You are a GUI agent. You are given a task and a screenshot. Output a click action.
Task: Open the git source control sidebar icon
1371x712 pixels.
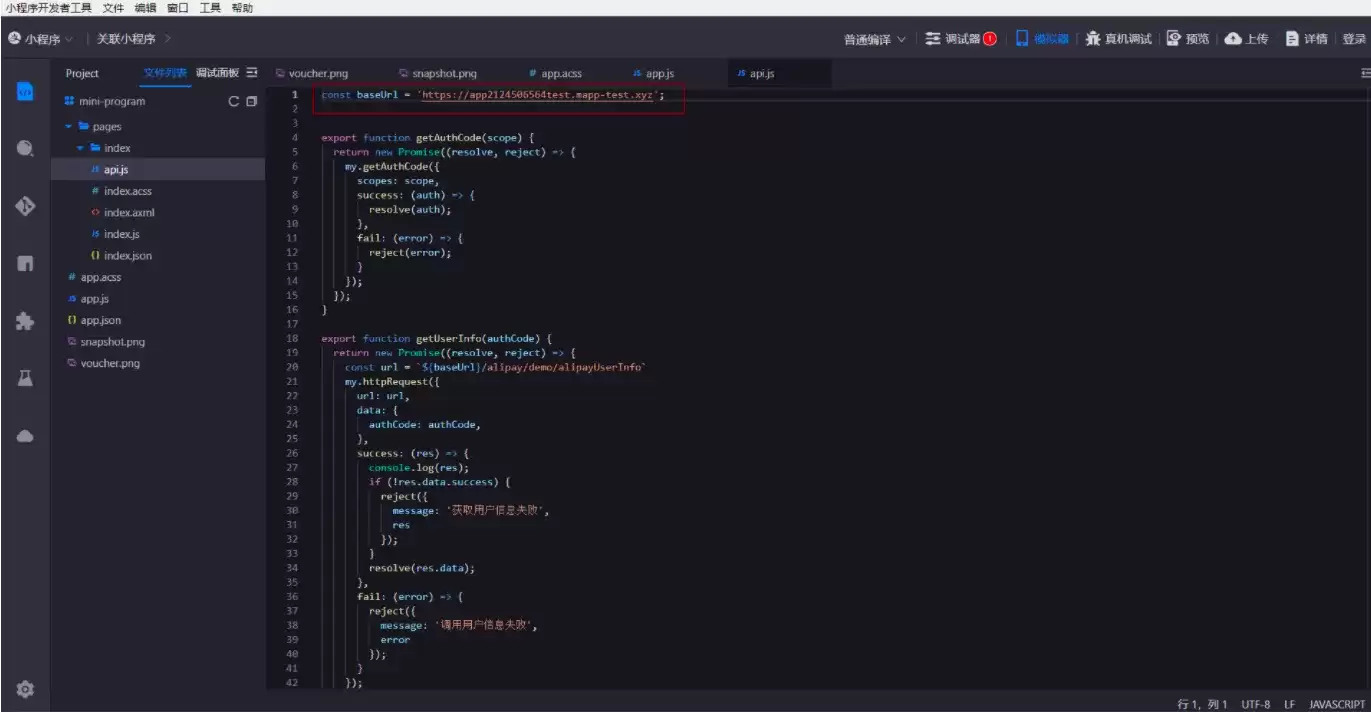[25, 207]
